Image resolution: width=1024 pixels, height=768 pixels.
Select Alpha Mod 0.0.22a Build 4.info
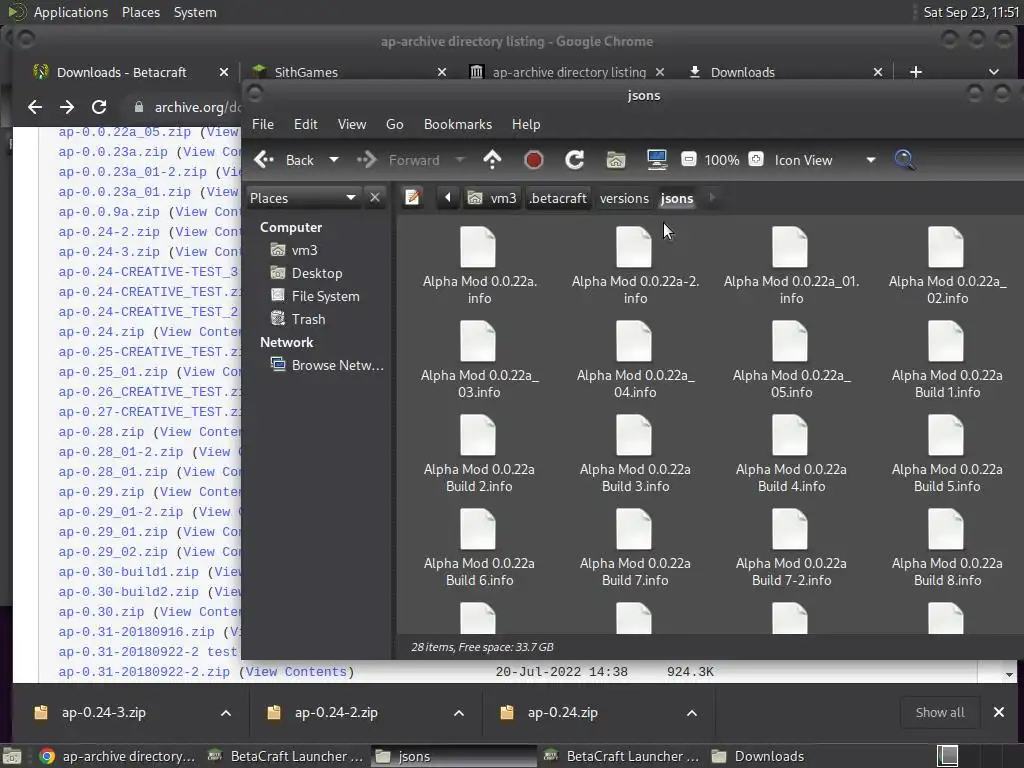click(x=791, y=454)
